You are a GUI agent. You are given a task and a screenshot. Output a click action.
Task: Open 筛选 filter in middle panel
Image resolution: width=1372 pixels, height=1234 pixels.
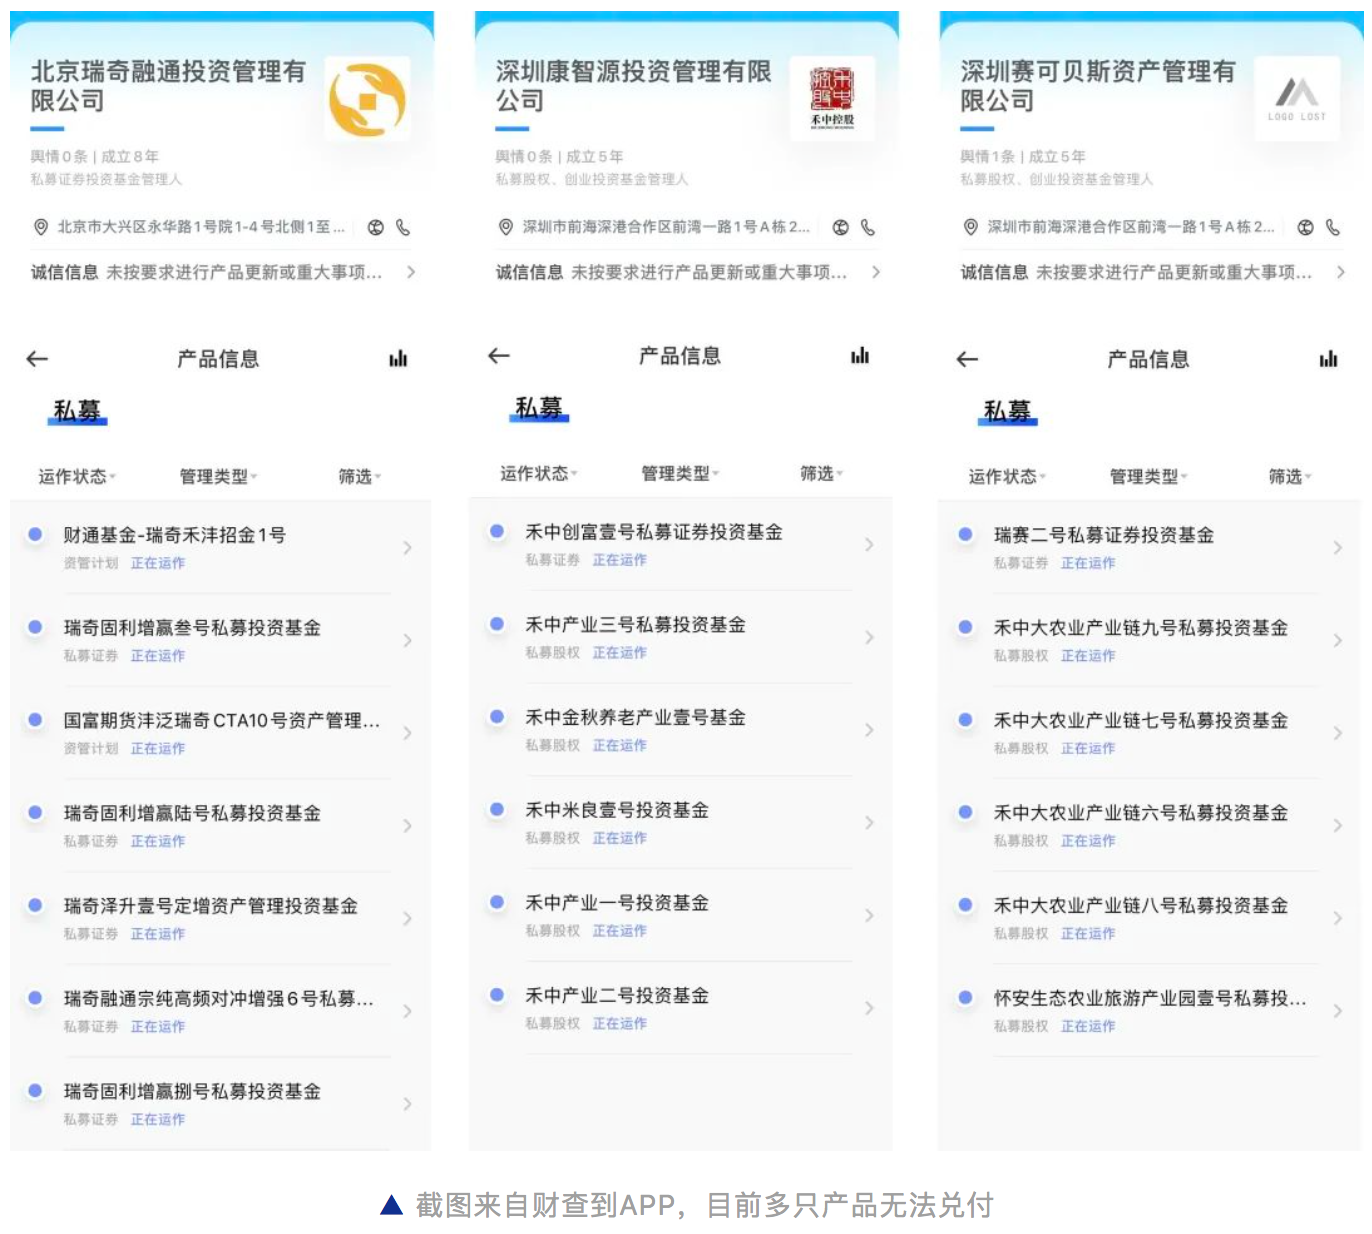coord(822,474)
